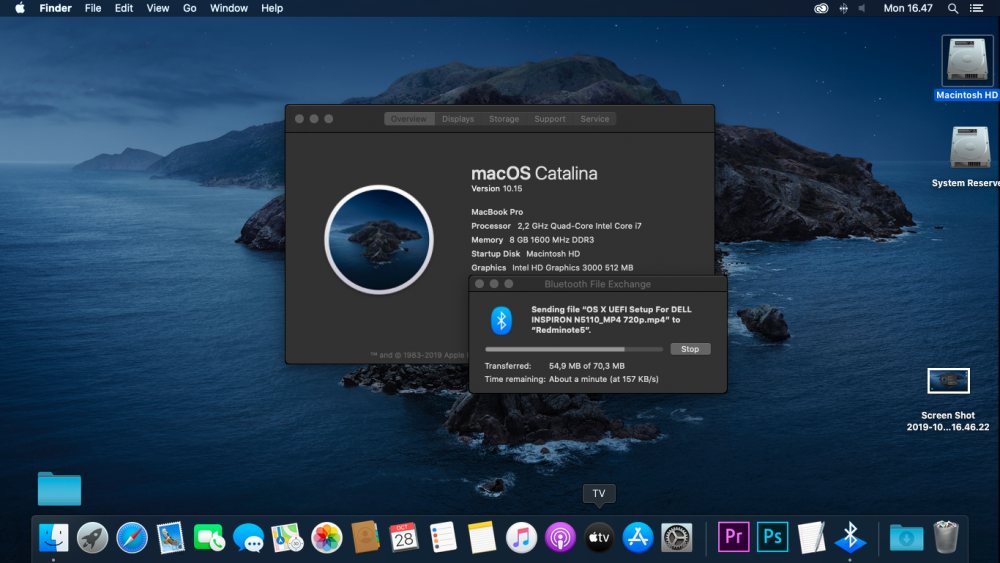Open the Apple menu
Viewport: 1000px width, 563px height.
point(20,8)
